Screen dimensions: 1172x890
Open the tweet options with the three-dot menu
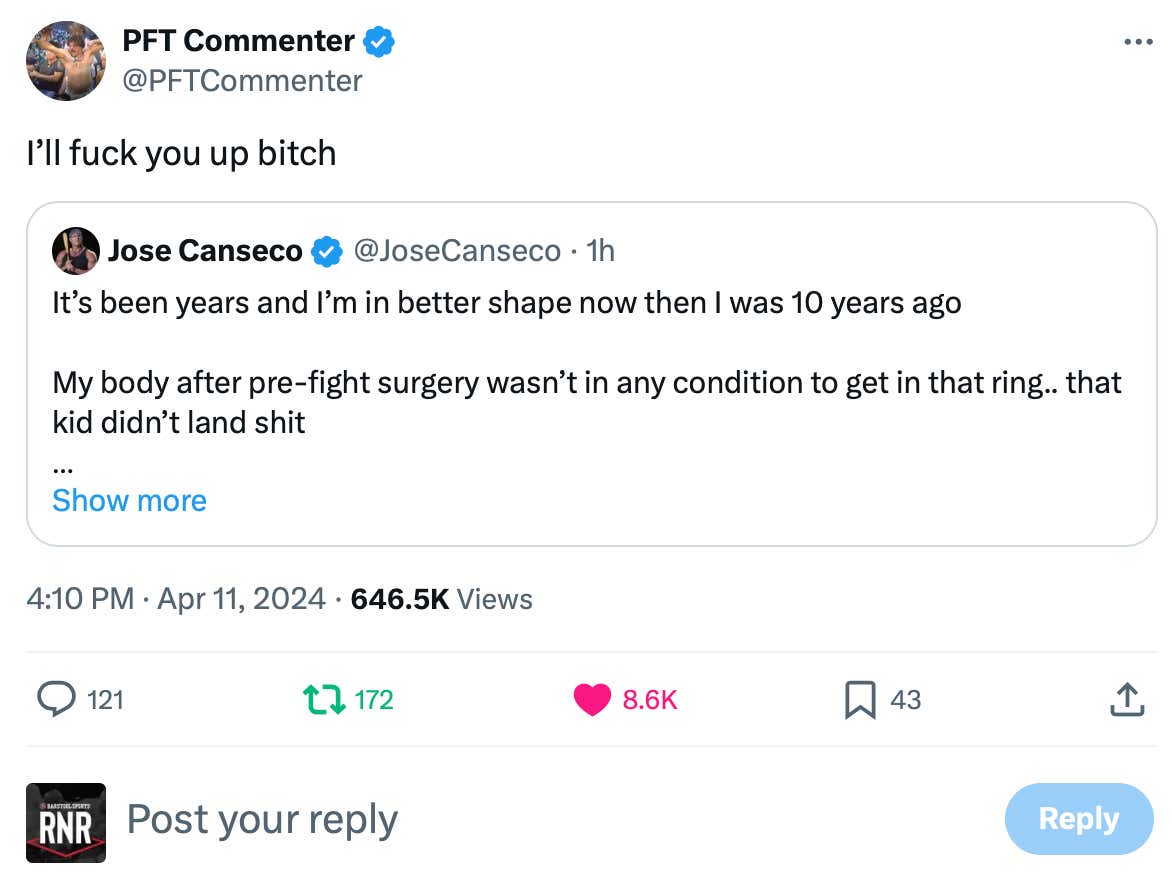tap(1137, 40)
